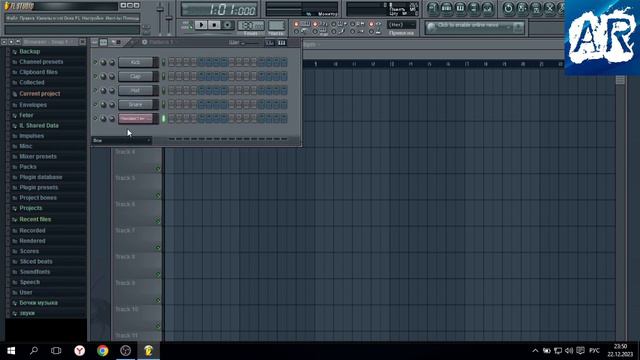Image resolution: width=640 pixels, height=360 pixels.
Task: Open the Каналы menu
Action: click(x=43, y=18)
